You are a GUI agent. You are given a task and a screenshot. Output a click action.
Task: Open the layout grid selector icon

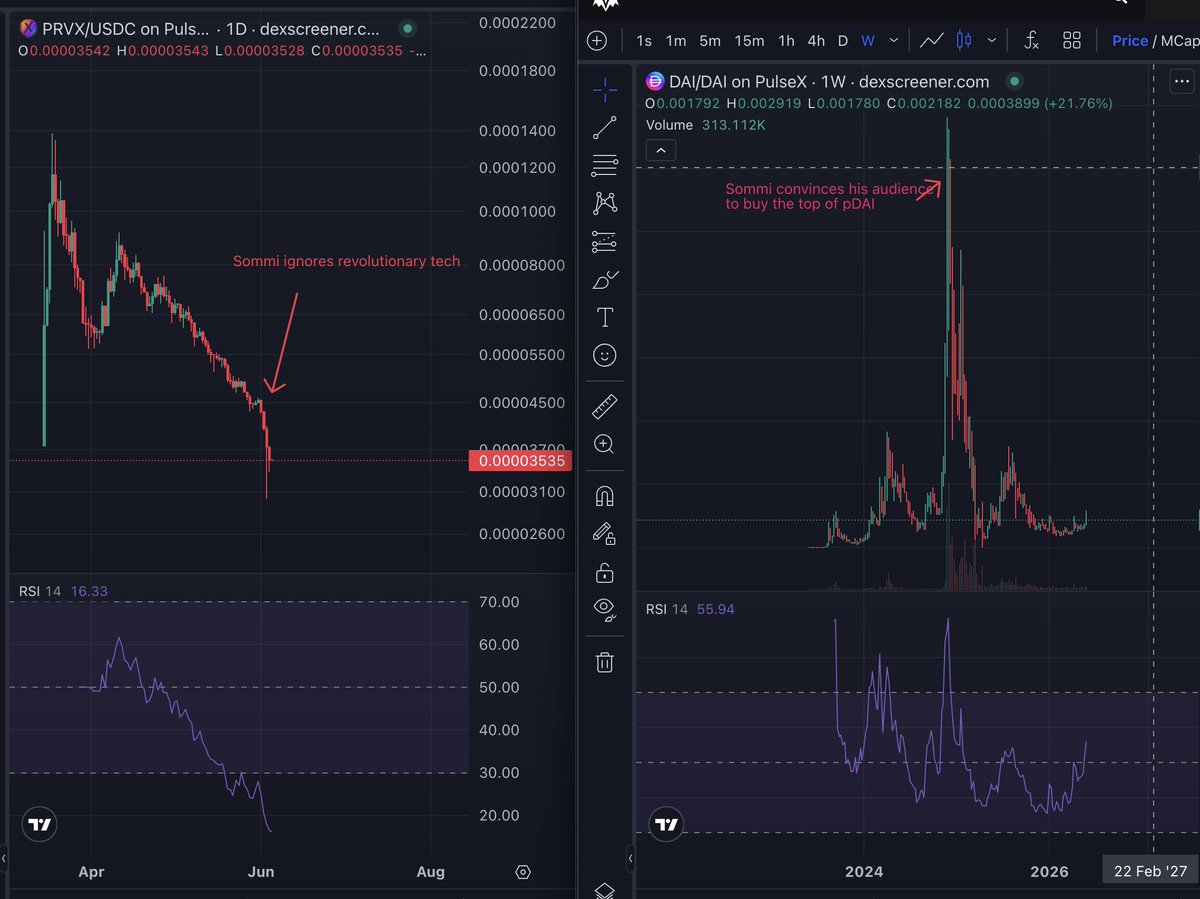[1072, 41]
